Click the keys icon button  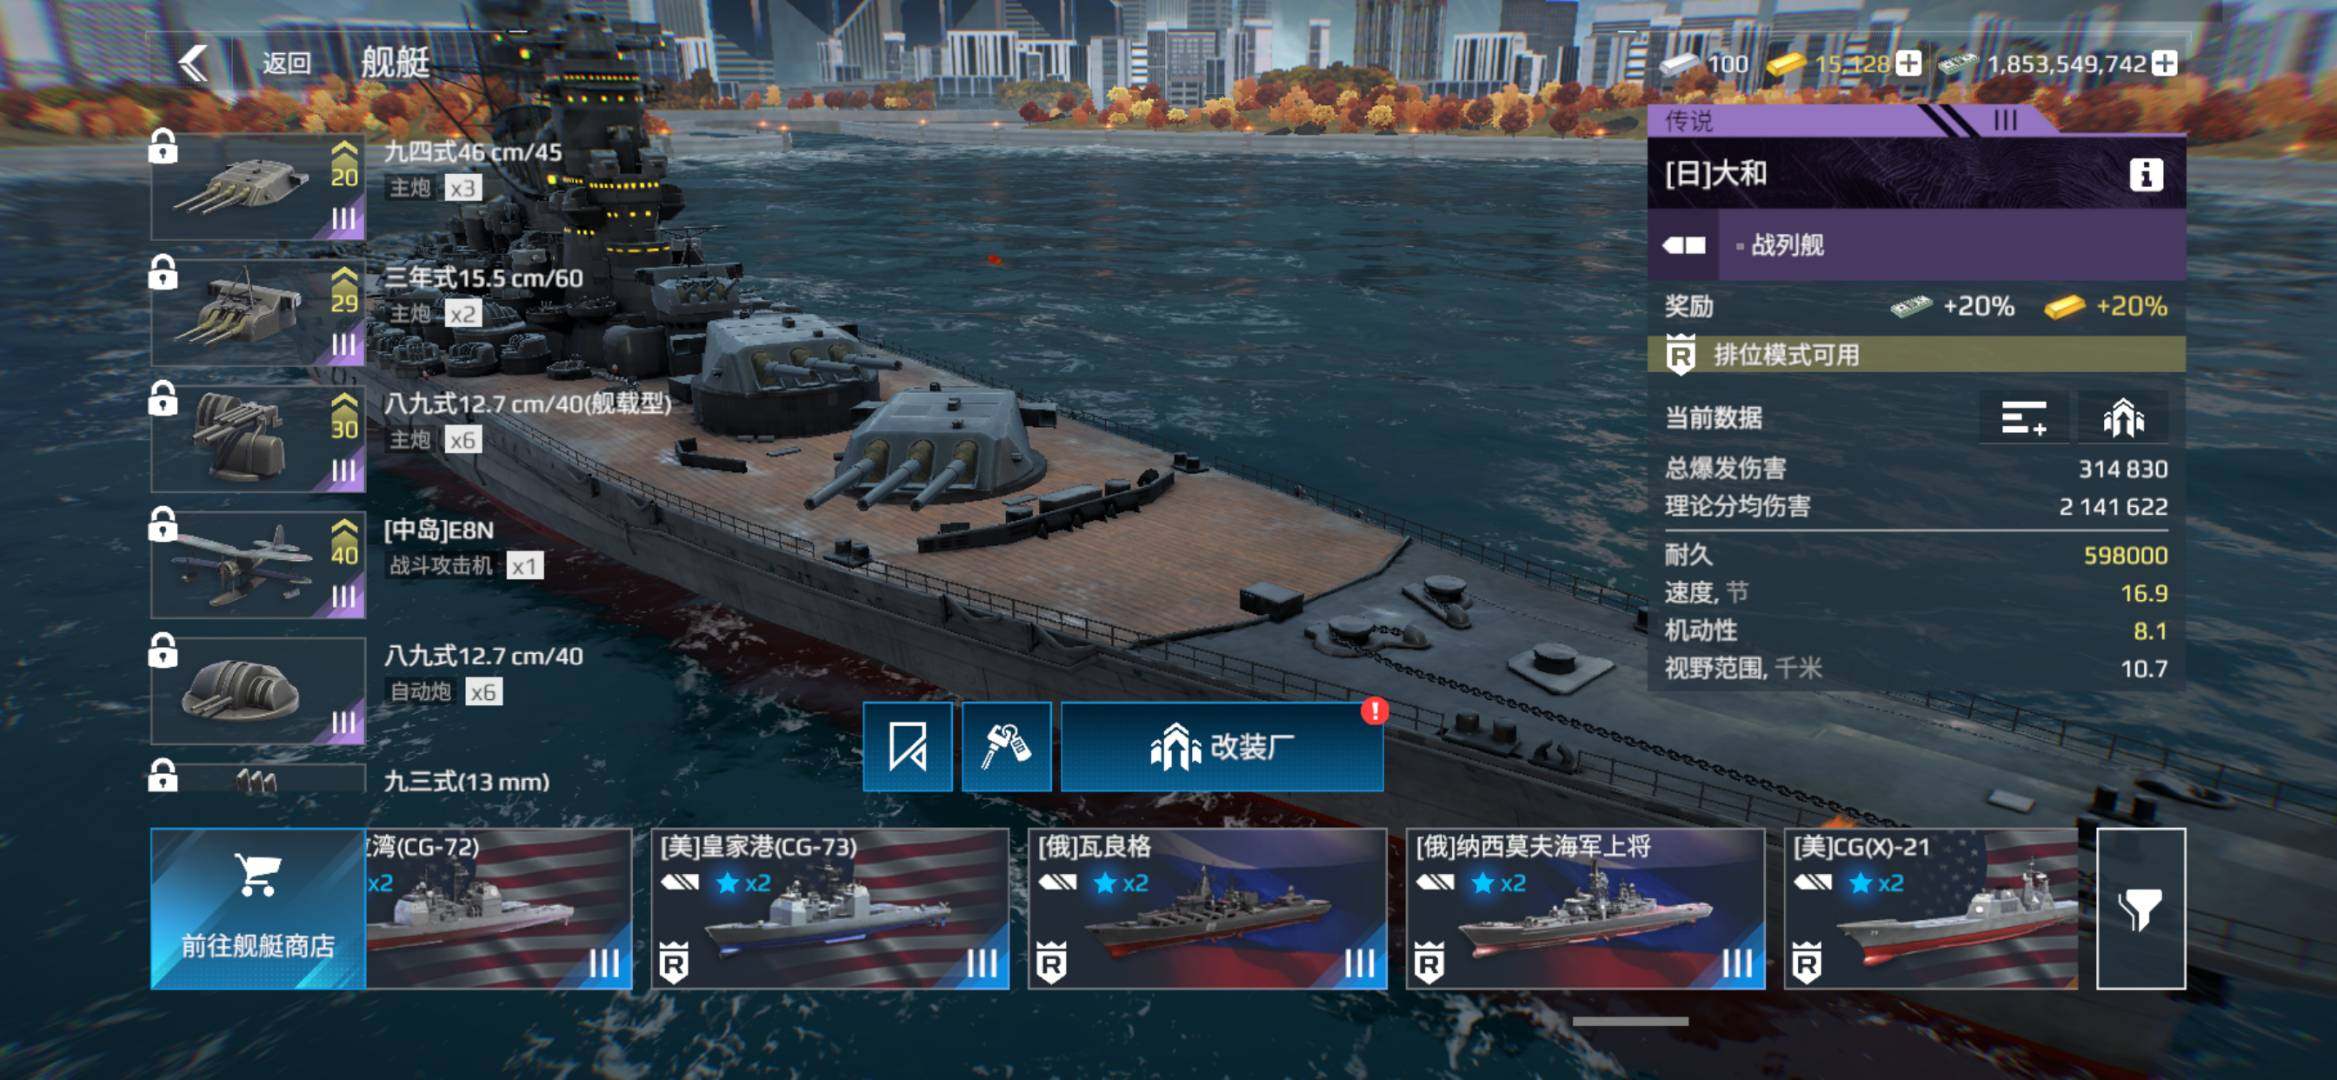point(1006,746)
